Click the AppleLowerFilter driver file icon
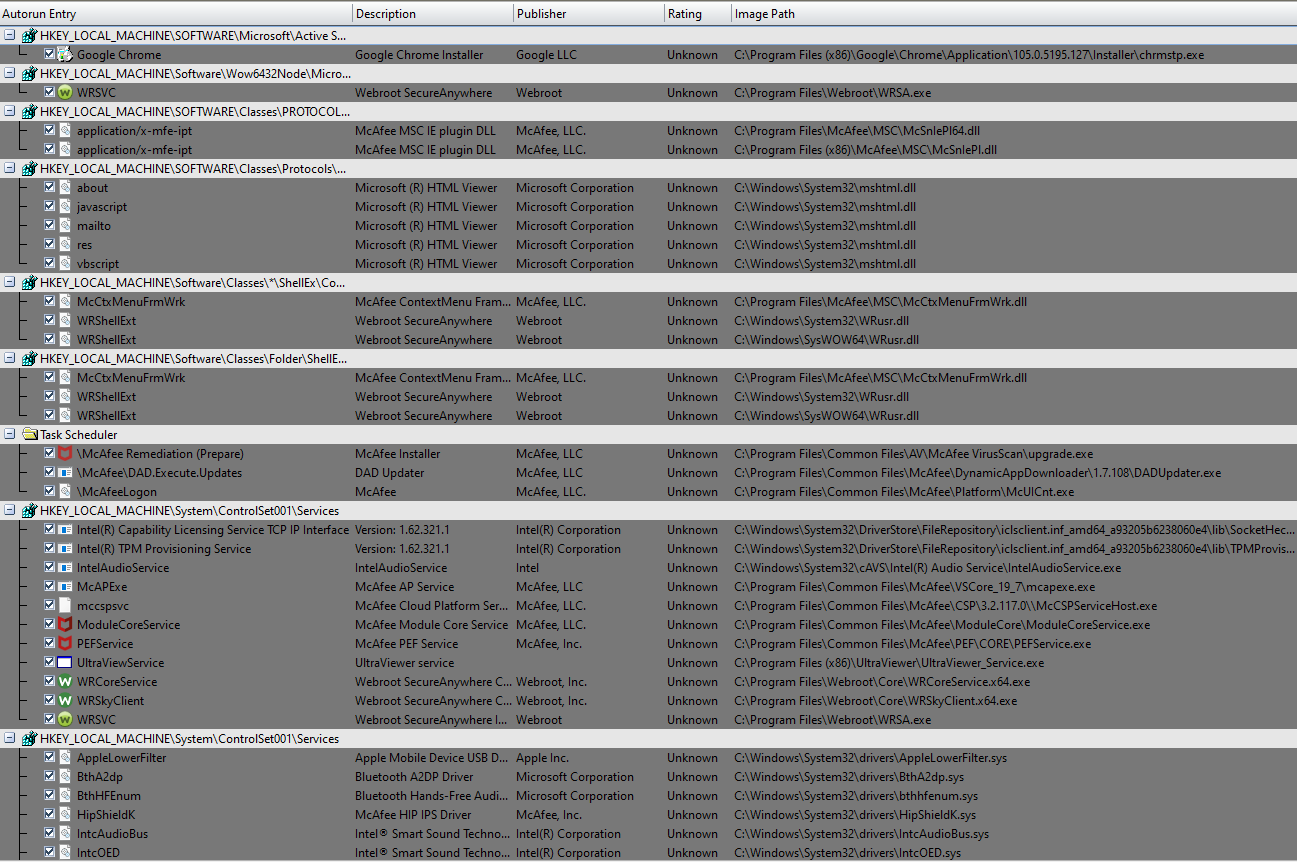Viewport: 1297px width, 862px height. tap(65, 758)
